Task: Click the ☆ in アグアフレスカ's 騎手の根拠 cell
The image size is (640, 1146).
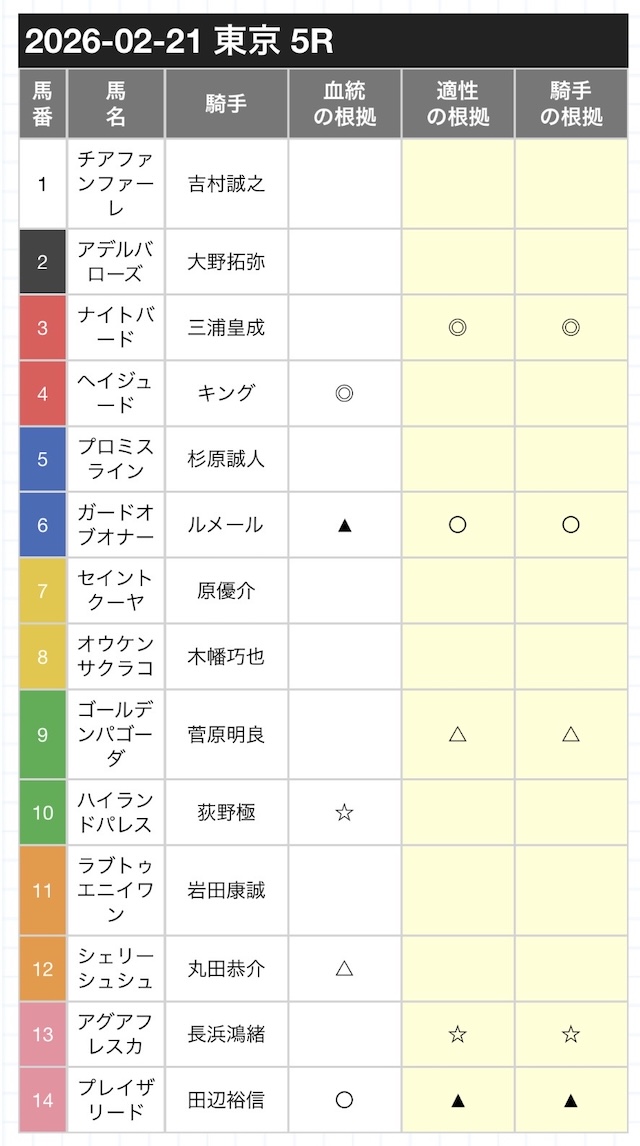Action: pos(570,1034)
